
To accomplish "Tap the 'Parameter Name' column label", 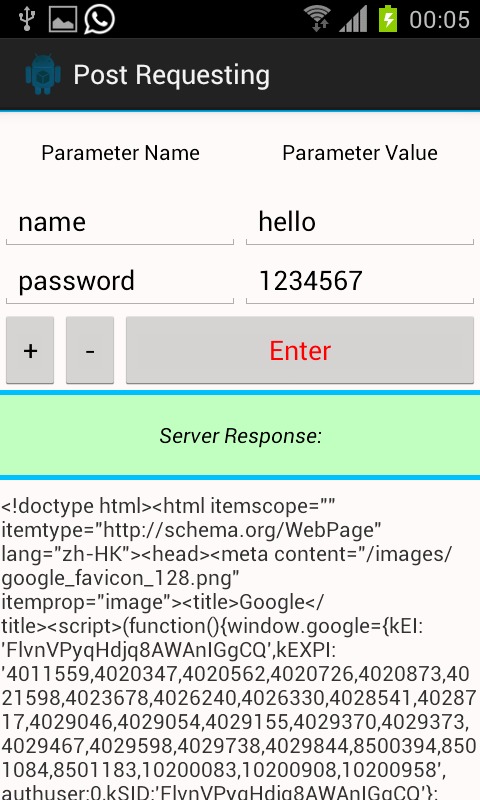I will click(120, 153).
